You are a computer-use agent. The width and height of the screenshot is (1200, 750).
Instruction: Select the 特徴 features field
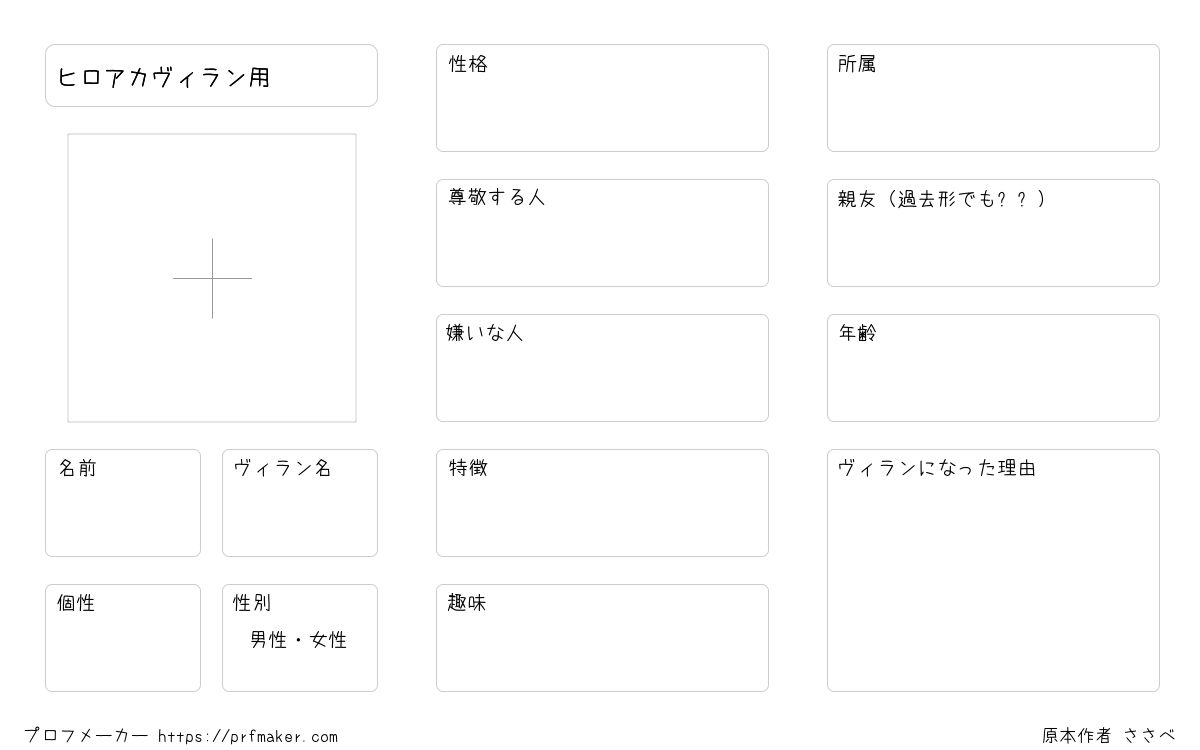click(602, 503)
